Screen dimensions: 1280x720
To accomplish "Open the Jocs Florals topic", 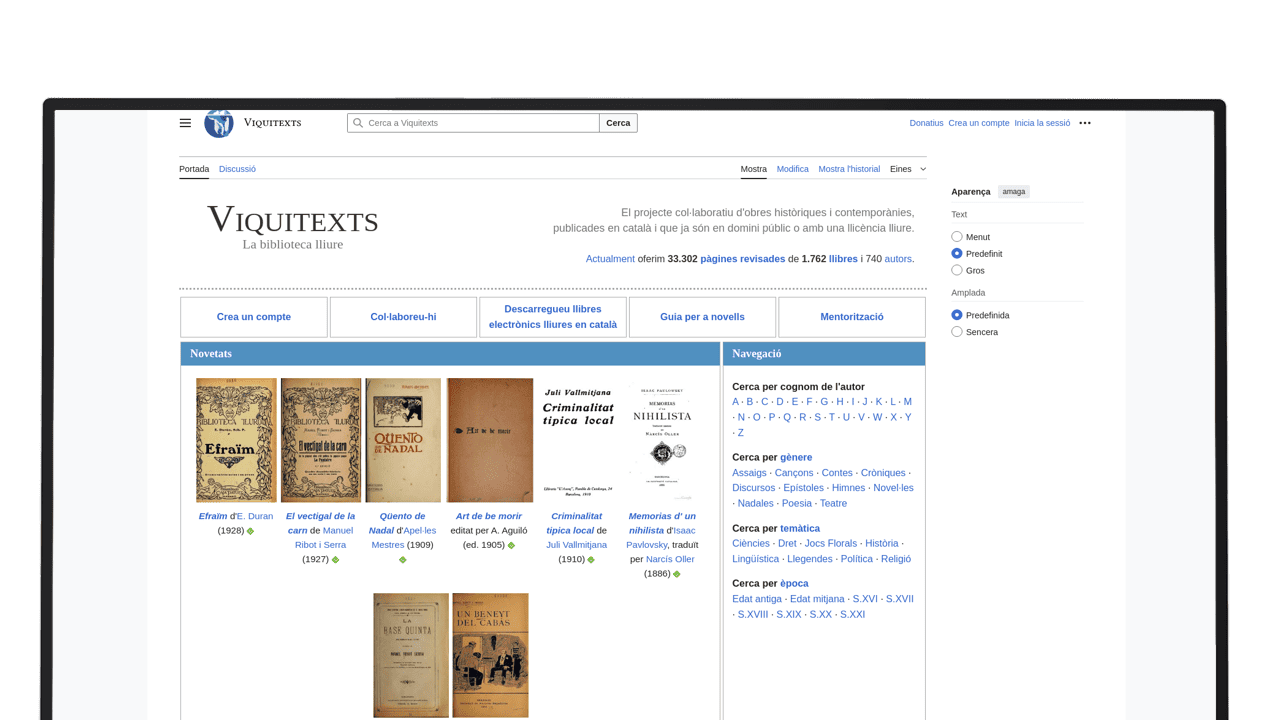I will [831, 544].
